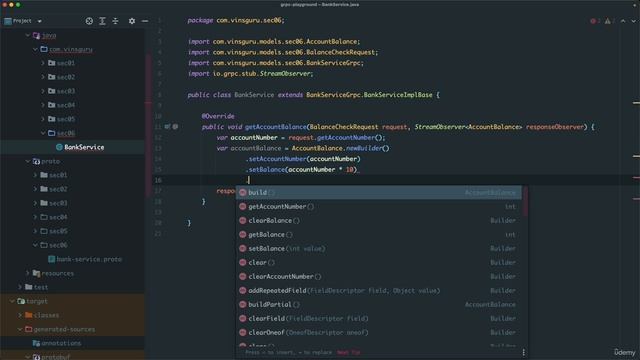Choose getAccountNumber() completion suggestion
This screenshot has width=640, height=360.
tap(378, 207)
